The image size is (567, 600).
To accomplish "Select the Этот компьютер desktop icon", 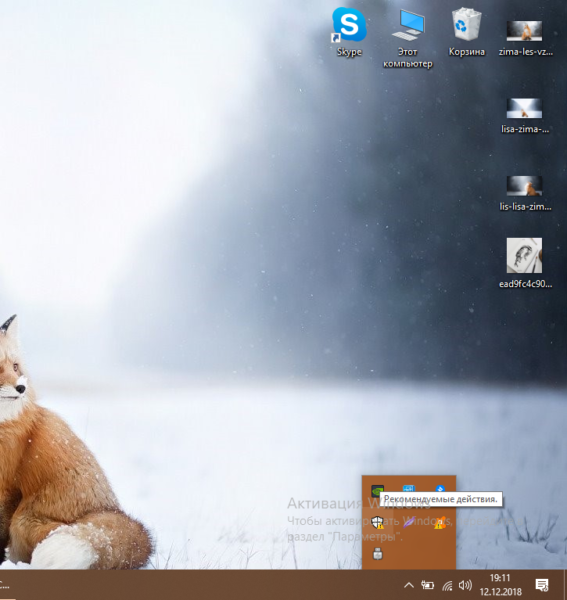I will [x=408, y=38].
